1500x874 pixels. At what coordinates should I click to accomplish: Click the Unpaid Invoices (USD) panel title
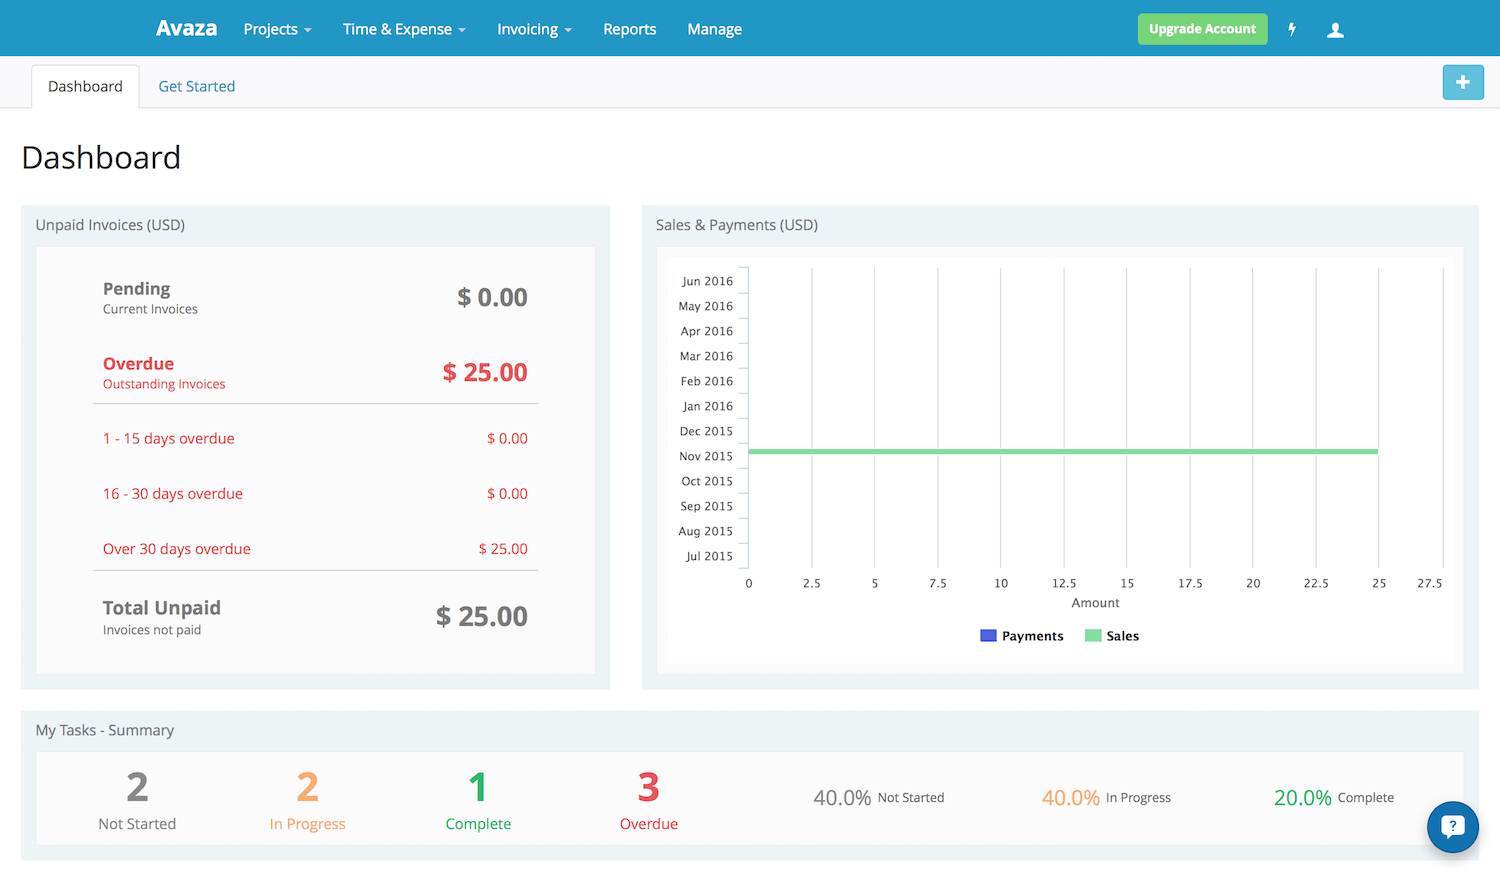[x=110, y=225]
